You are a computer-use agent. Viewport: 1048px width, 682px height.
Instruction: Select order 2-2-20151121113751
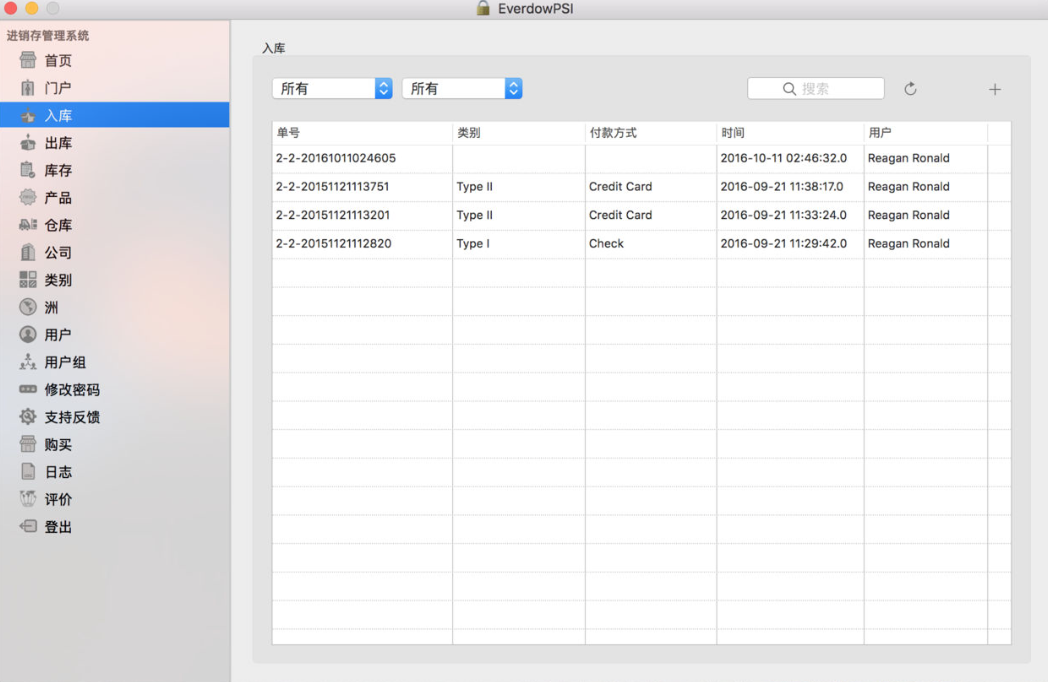point(332,187)
